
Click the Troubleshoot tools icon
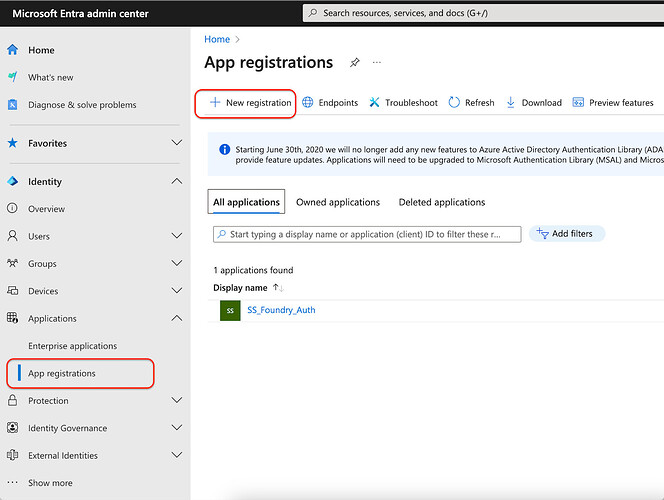(x=374, y=102)
